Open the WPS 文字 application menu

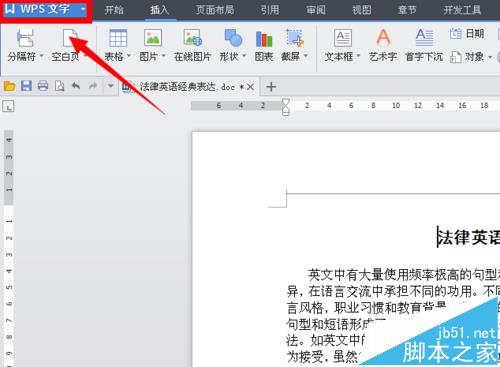pos(46,10)
